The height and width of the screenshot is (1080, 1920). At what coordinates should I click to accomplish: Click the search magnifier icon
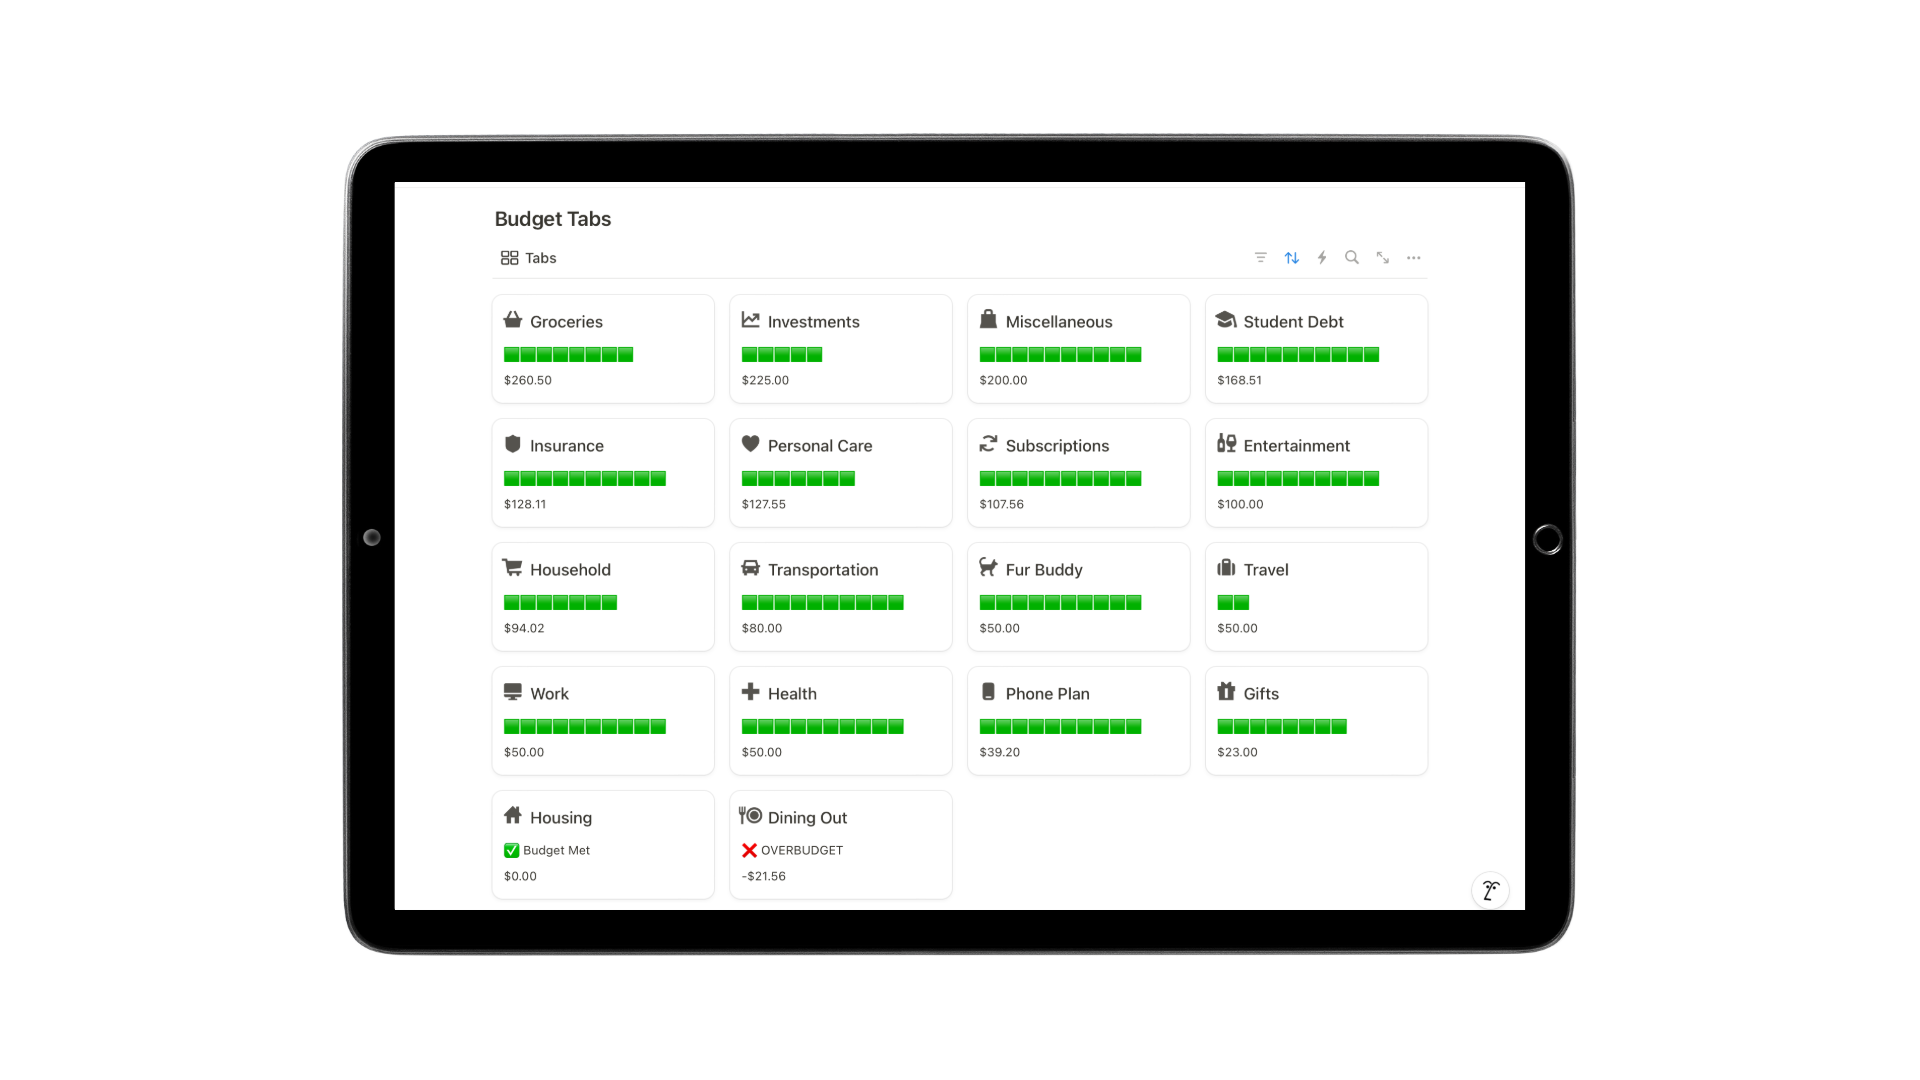(x=1352, y=258)
